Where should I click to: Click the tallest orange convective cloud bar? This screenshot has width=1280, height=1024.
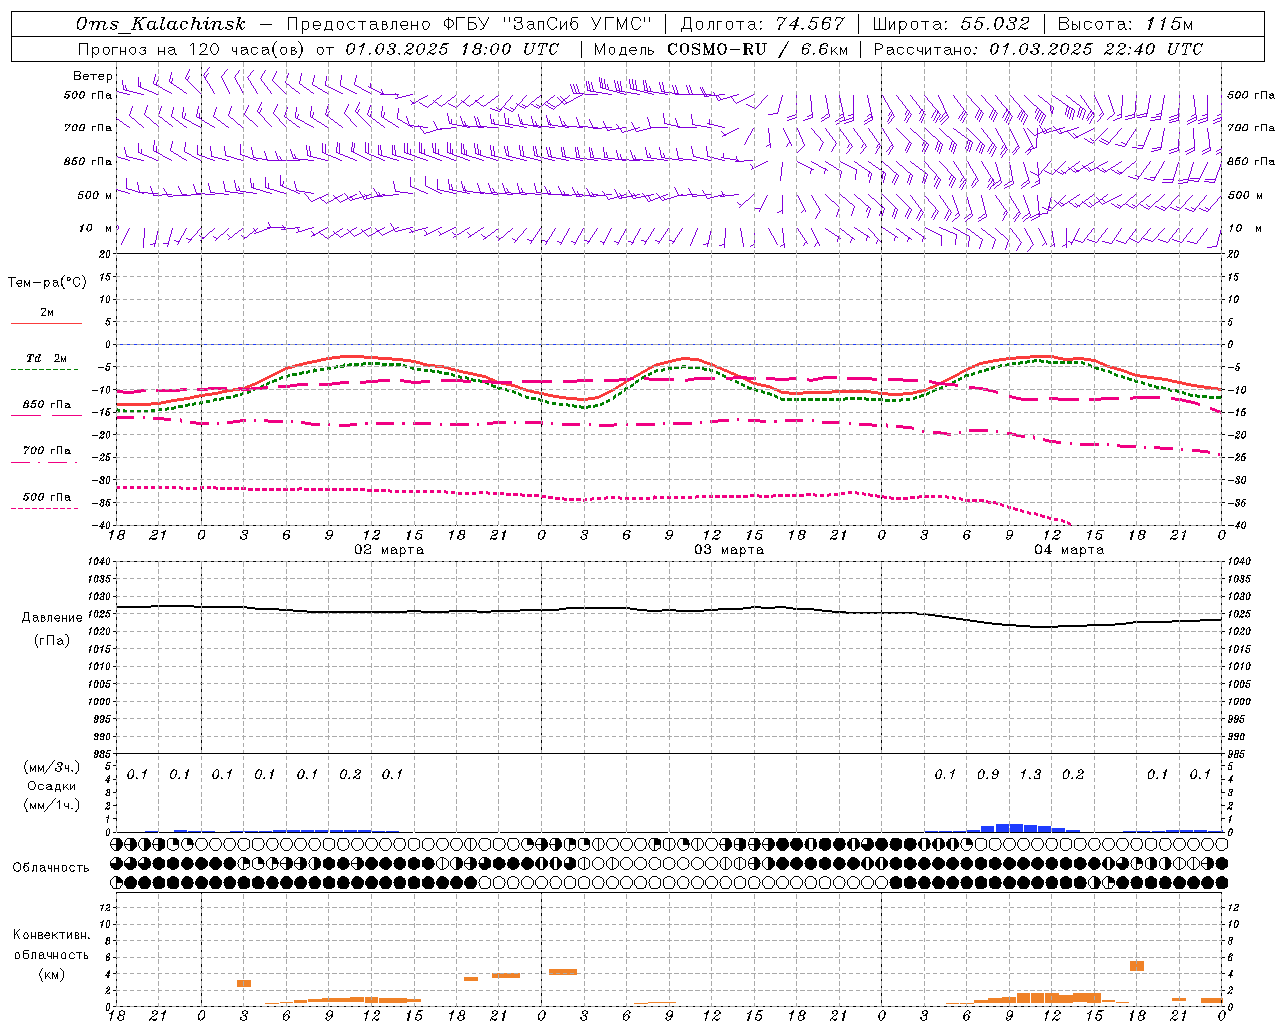click(1136, 965)
